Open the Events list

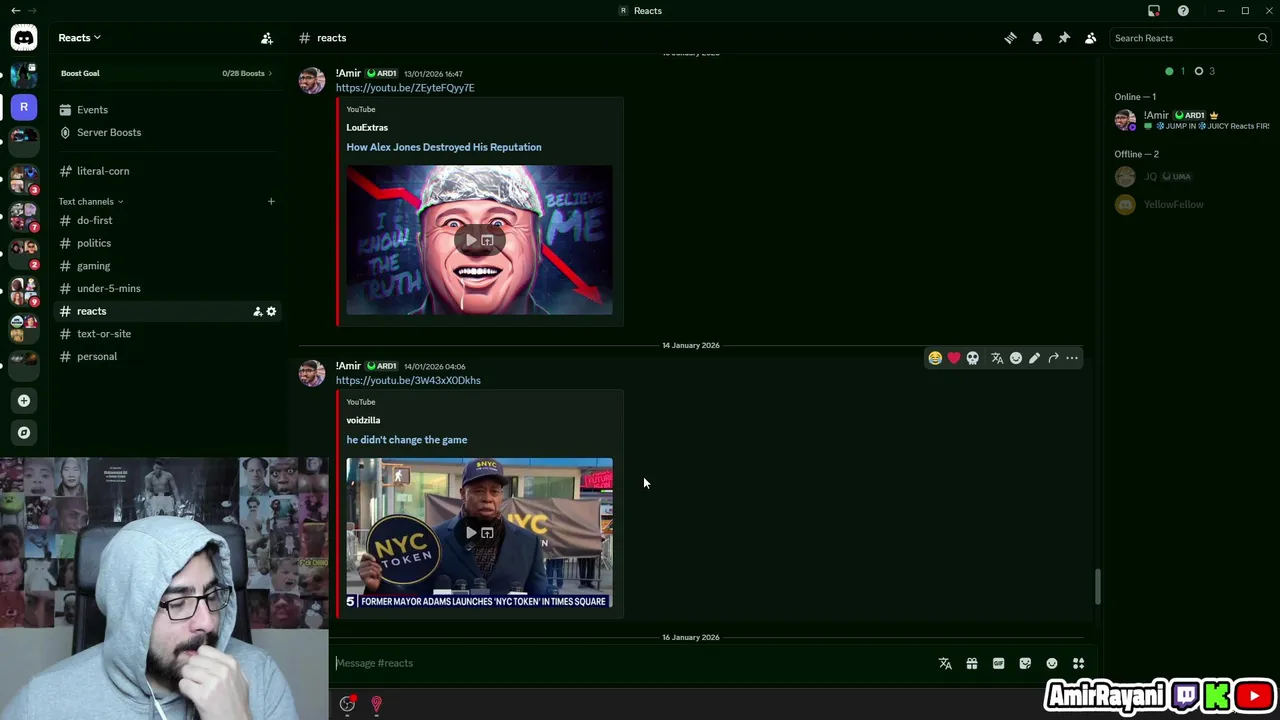coord(168,110)
